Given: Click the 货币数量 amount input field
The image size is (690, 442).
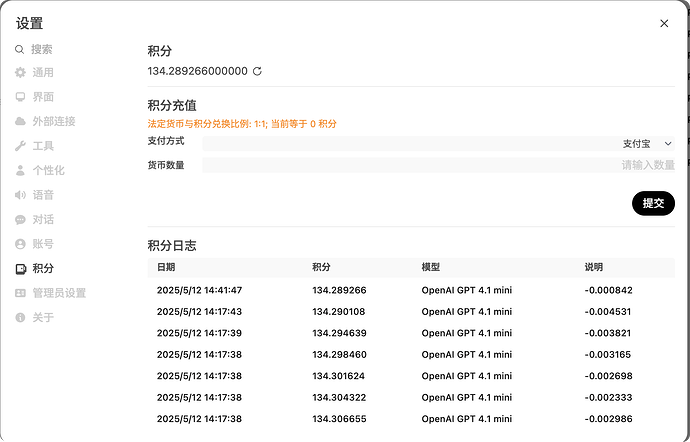Looking at the screenshot, I should pyautogui.click(x=440, y=165).
